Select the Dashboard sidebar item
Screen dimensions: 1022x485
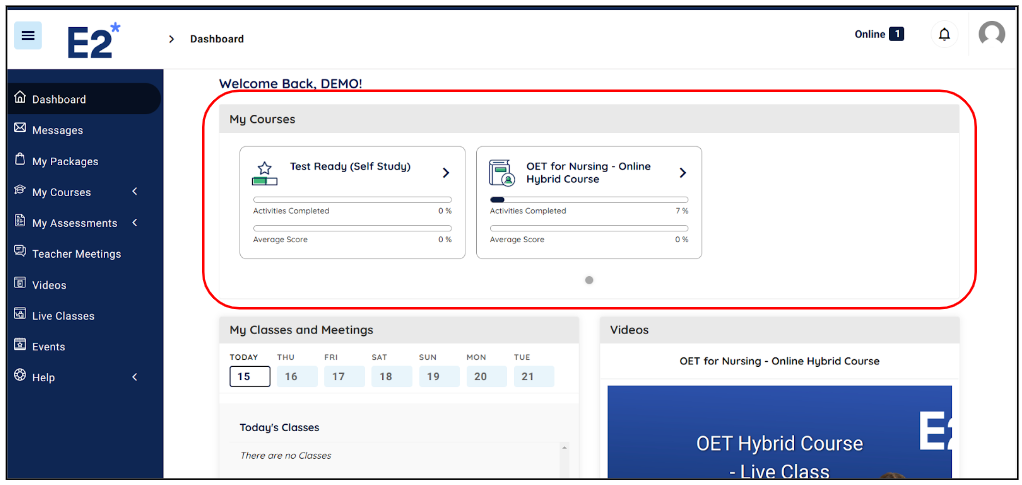59,99
